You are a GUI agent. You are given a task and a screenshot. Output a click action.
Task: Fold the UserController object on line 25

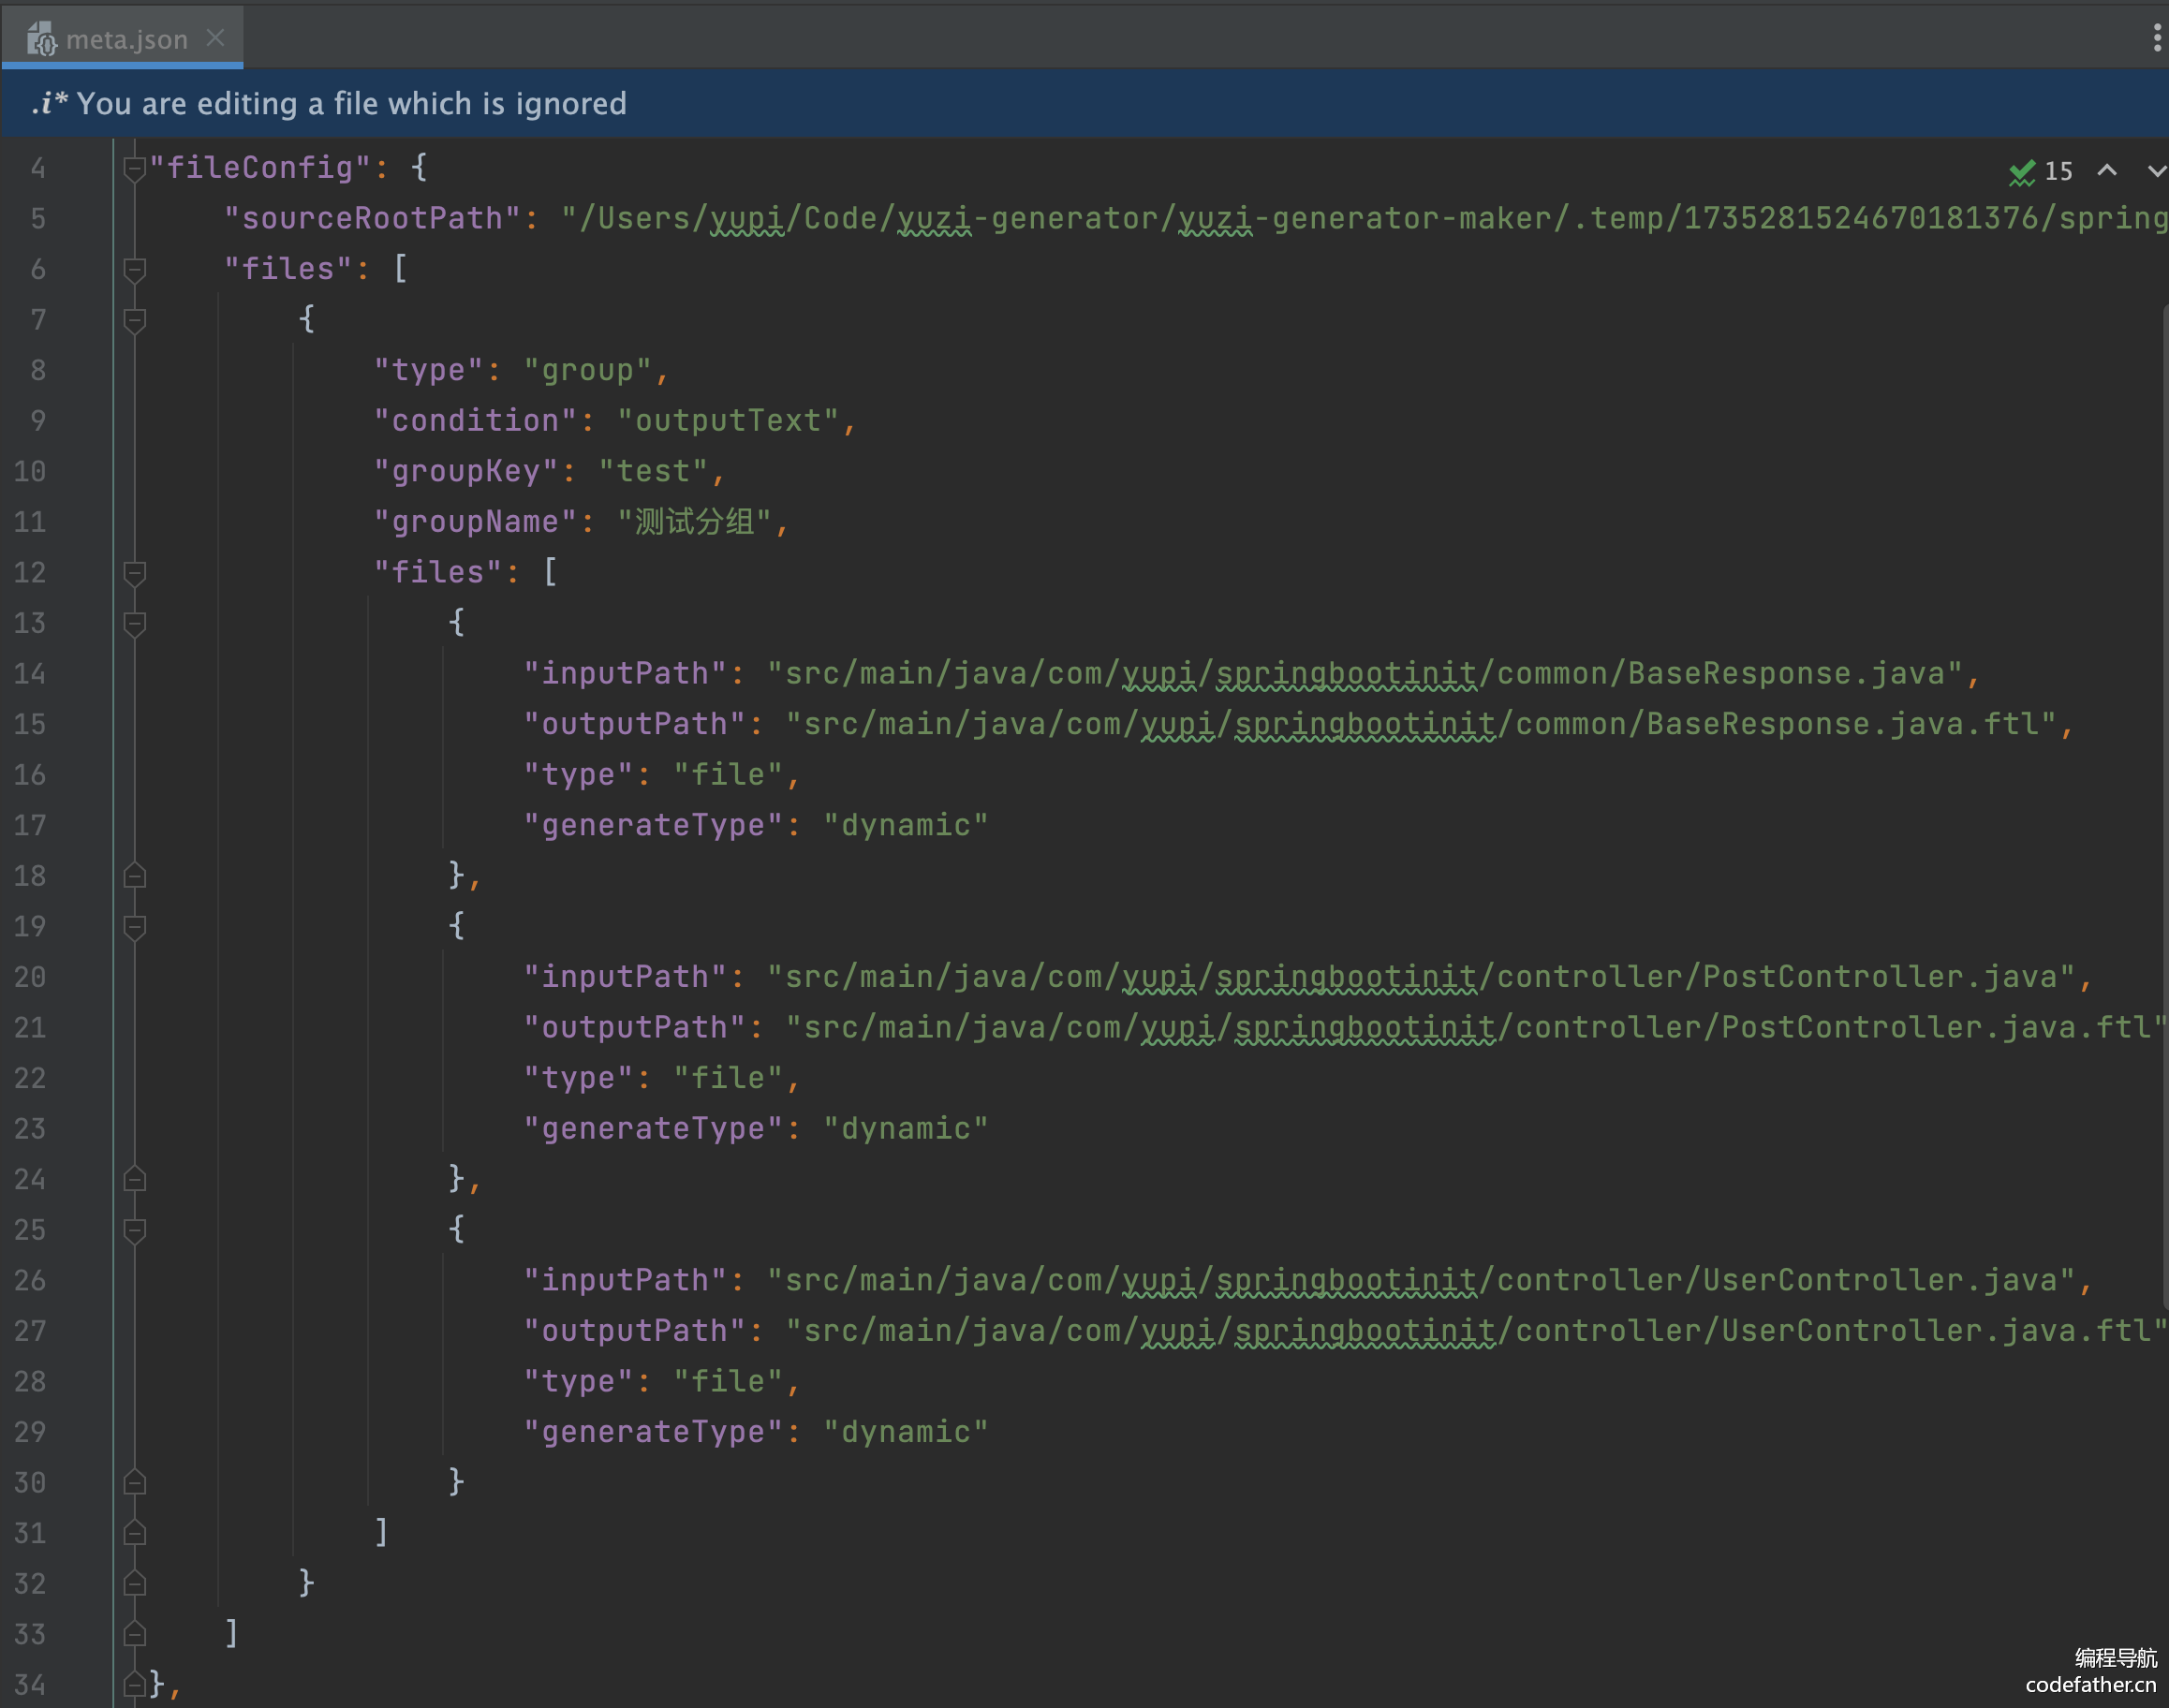click(x=134, y=1230)
